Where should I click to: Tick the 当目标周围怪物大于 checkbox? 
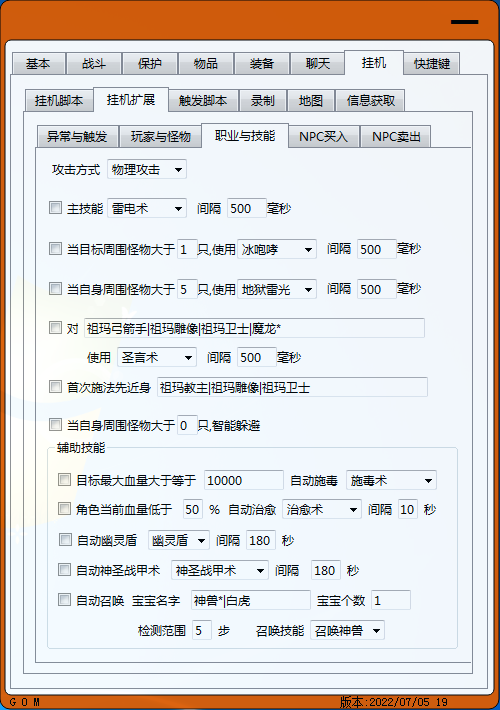(x=55, y=249)
